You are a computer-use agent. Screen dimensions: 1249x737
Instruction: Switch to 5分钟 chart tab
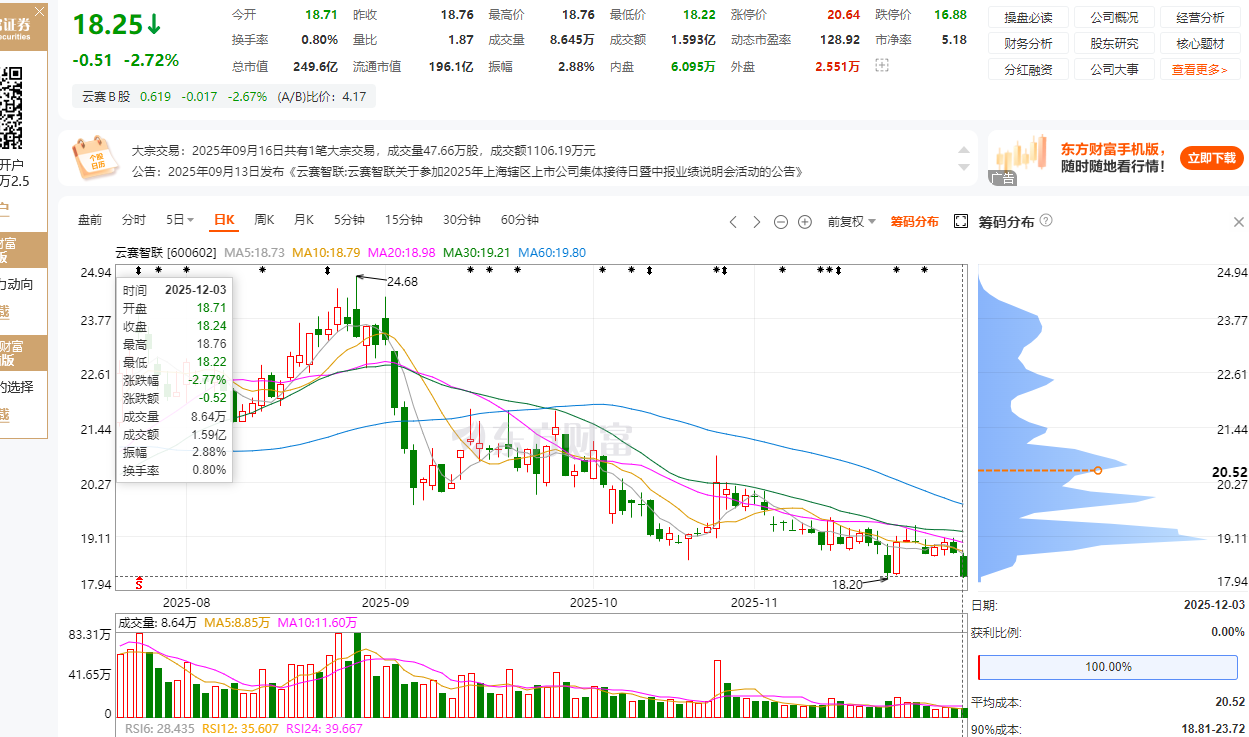(349, 220)
